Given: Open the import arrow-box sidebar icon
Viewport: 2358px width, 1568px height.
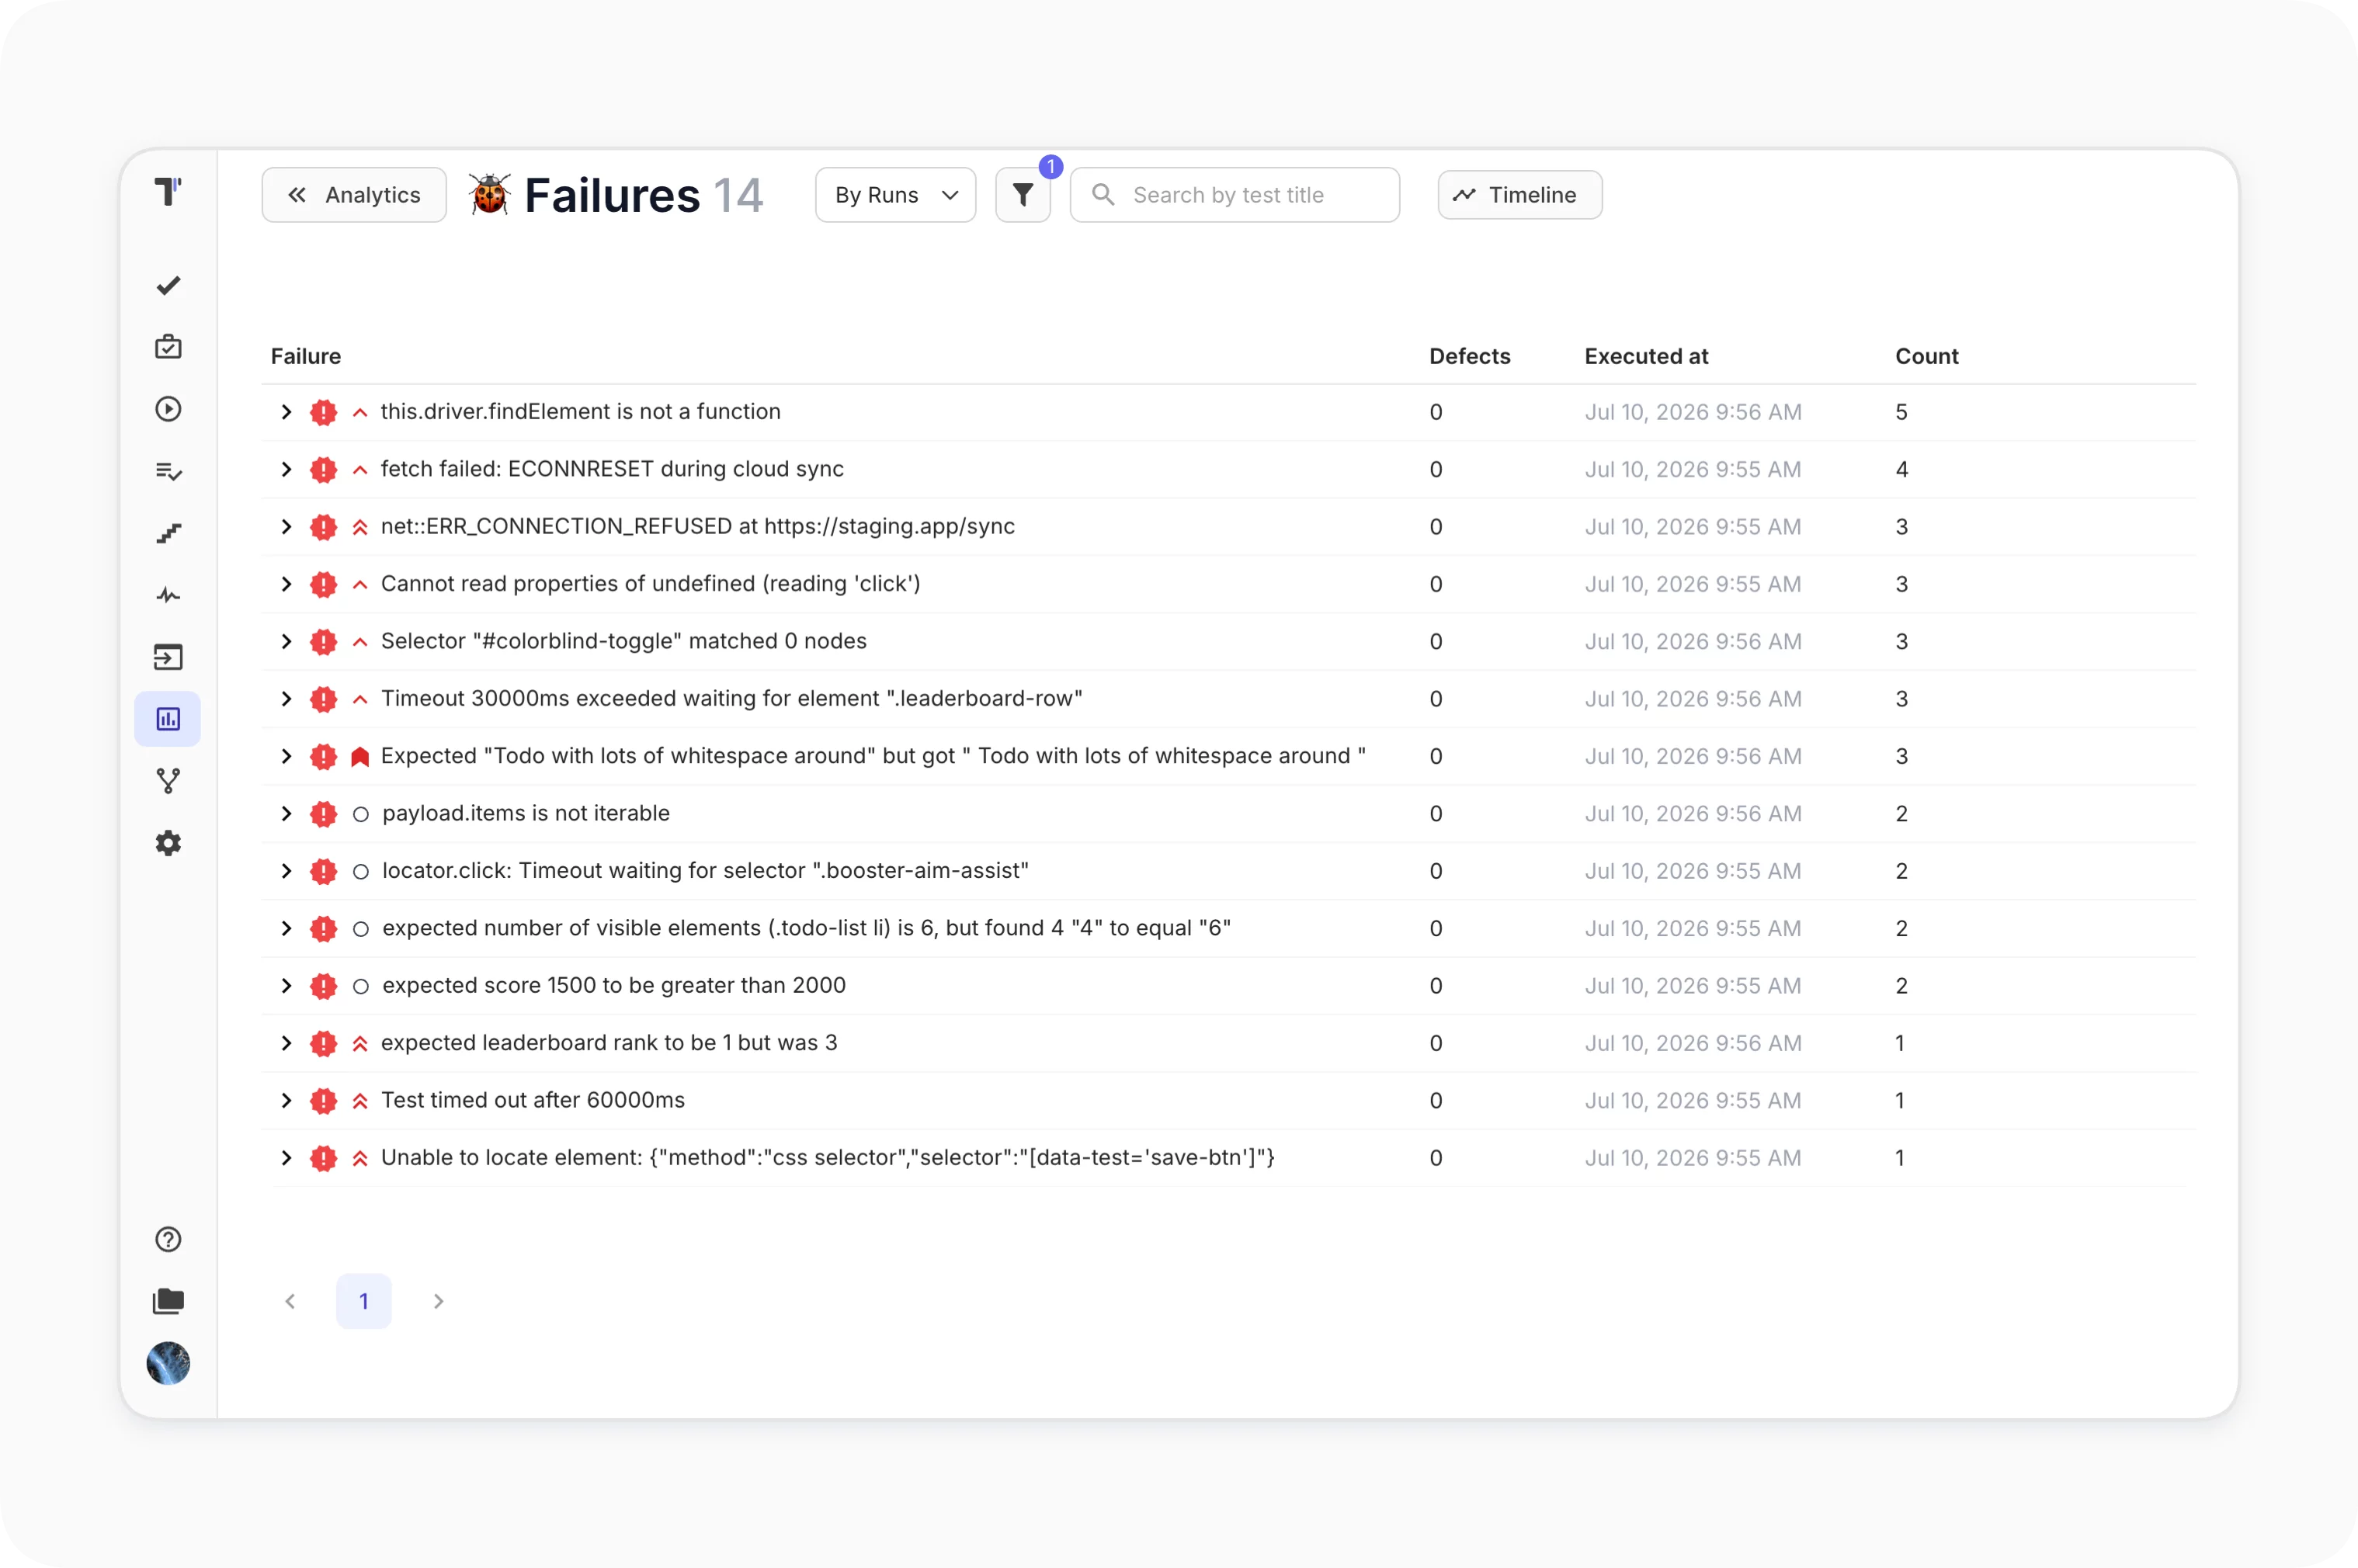Looking at the screenshot, I should pyautogui.click(x=168, y=657).
